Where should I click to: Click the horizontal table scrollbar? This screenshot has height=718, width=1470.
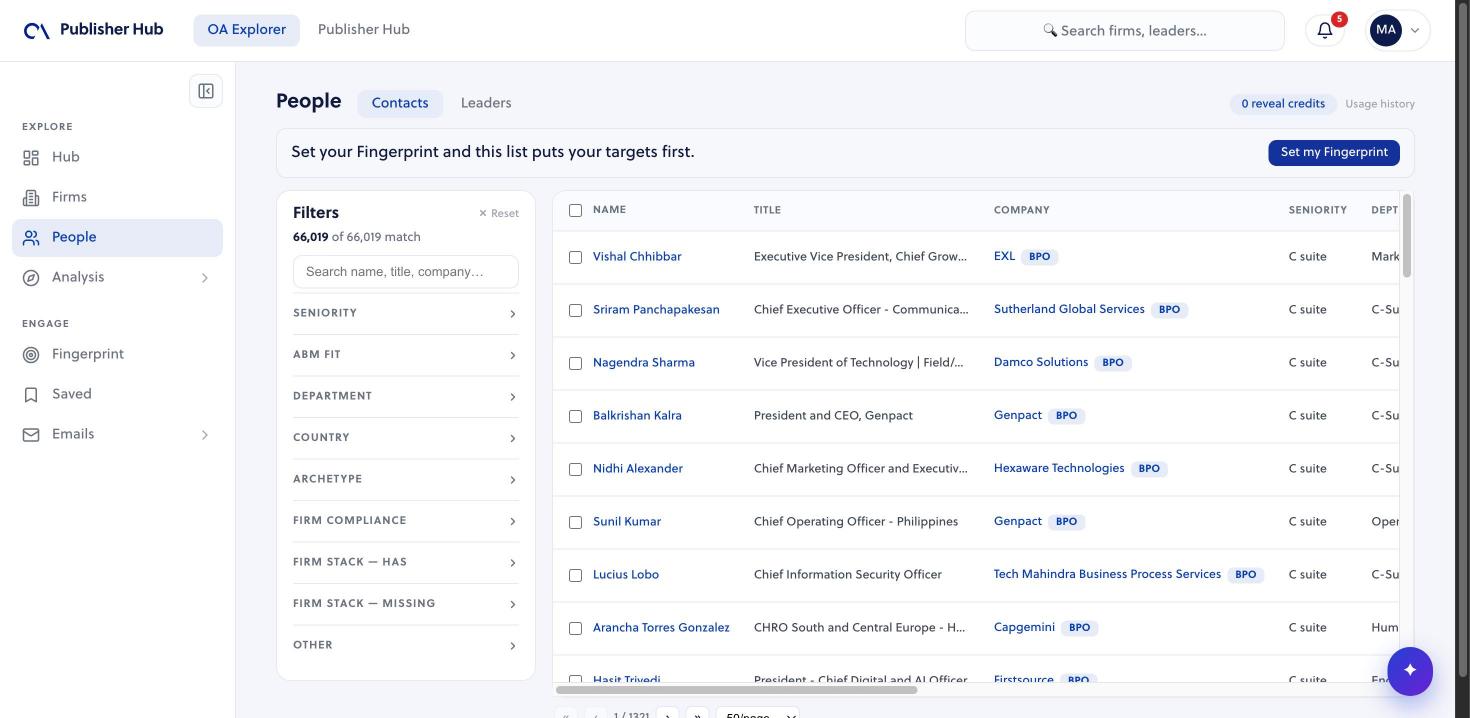[x=736, y=690]
